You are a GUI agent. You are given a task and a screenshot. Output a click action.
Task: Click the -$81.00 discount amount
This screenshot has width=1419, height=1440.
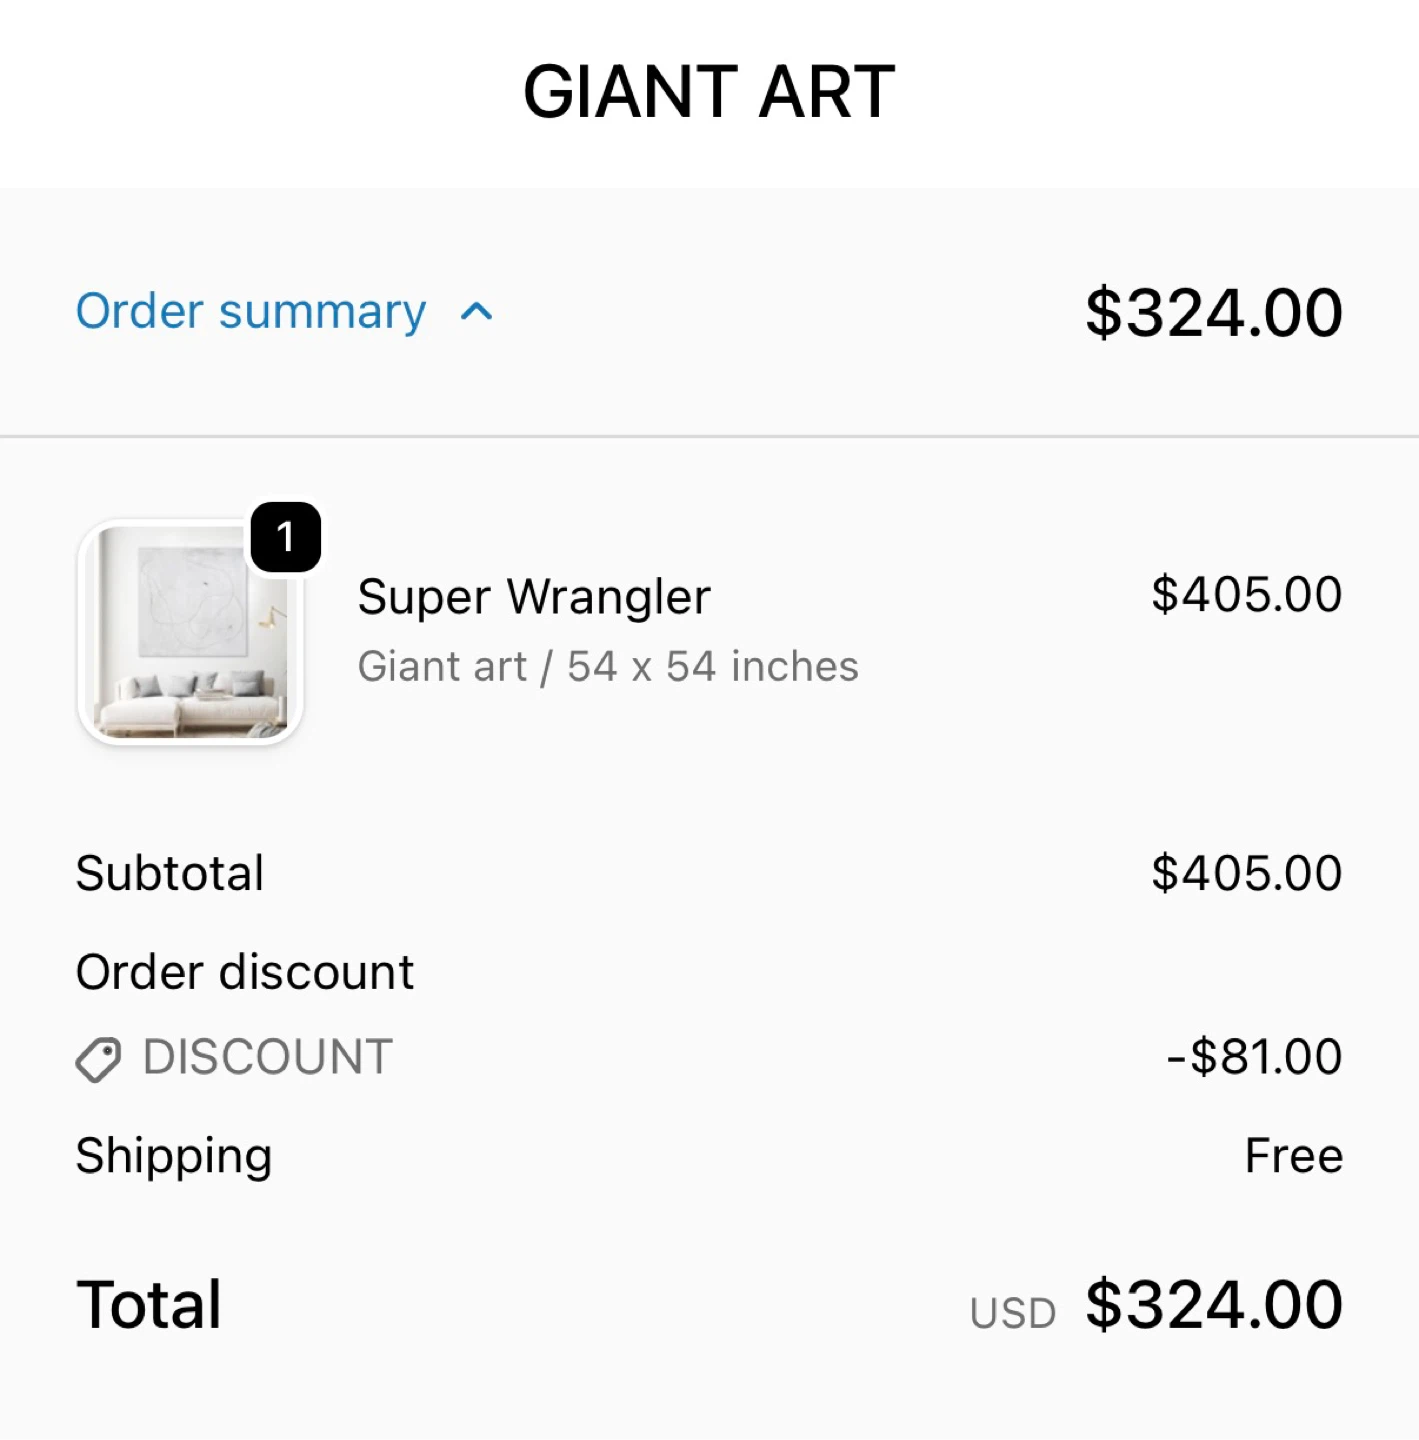pos(1254,1057)
